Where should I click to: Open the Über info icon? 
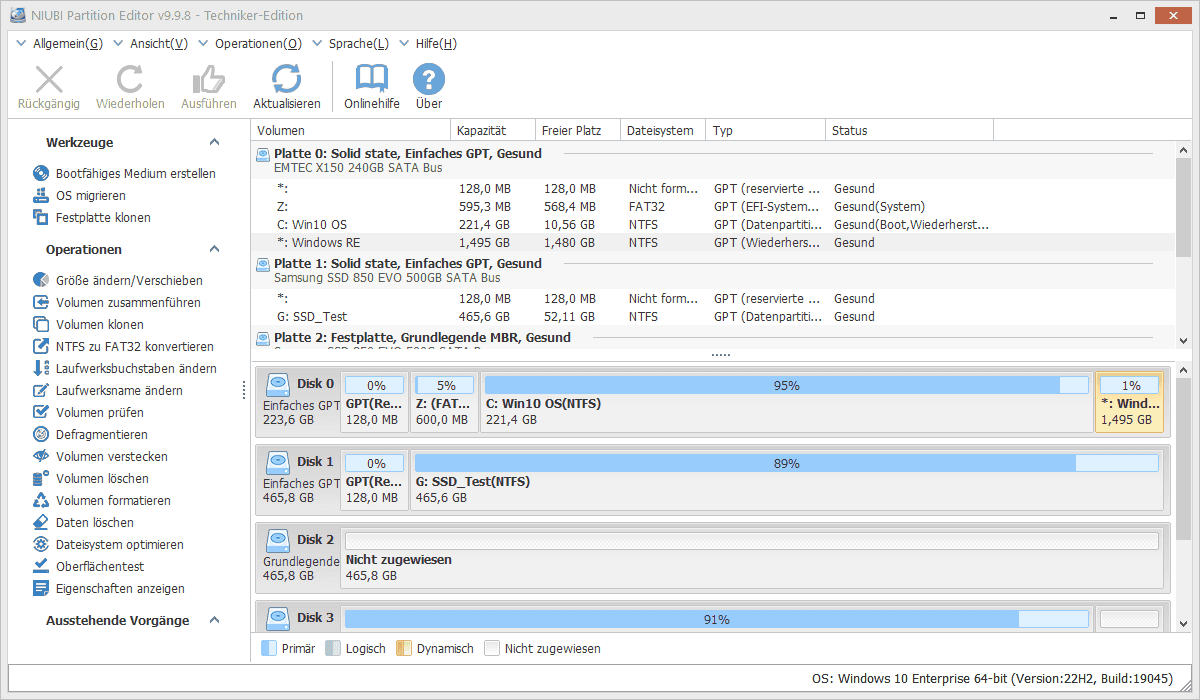pyautogui.click(x=429, y=80)
